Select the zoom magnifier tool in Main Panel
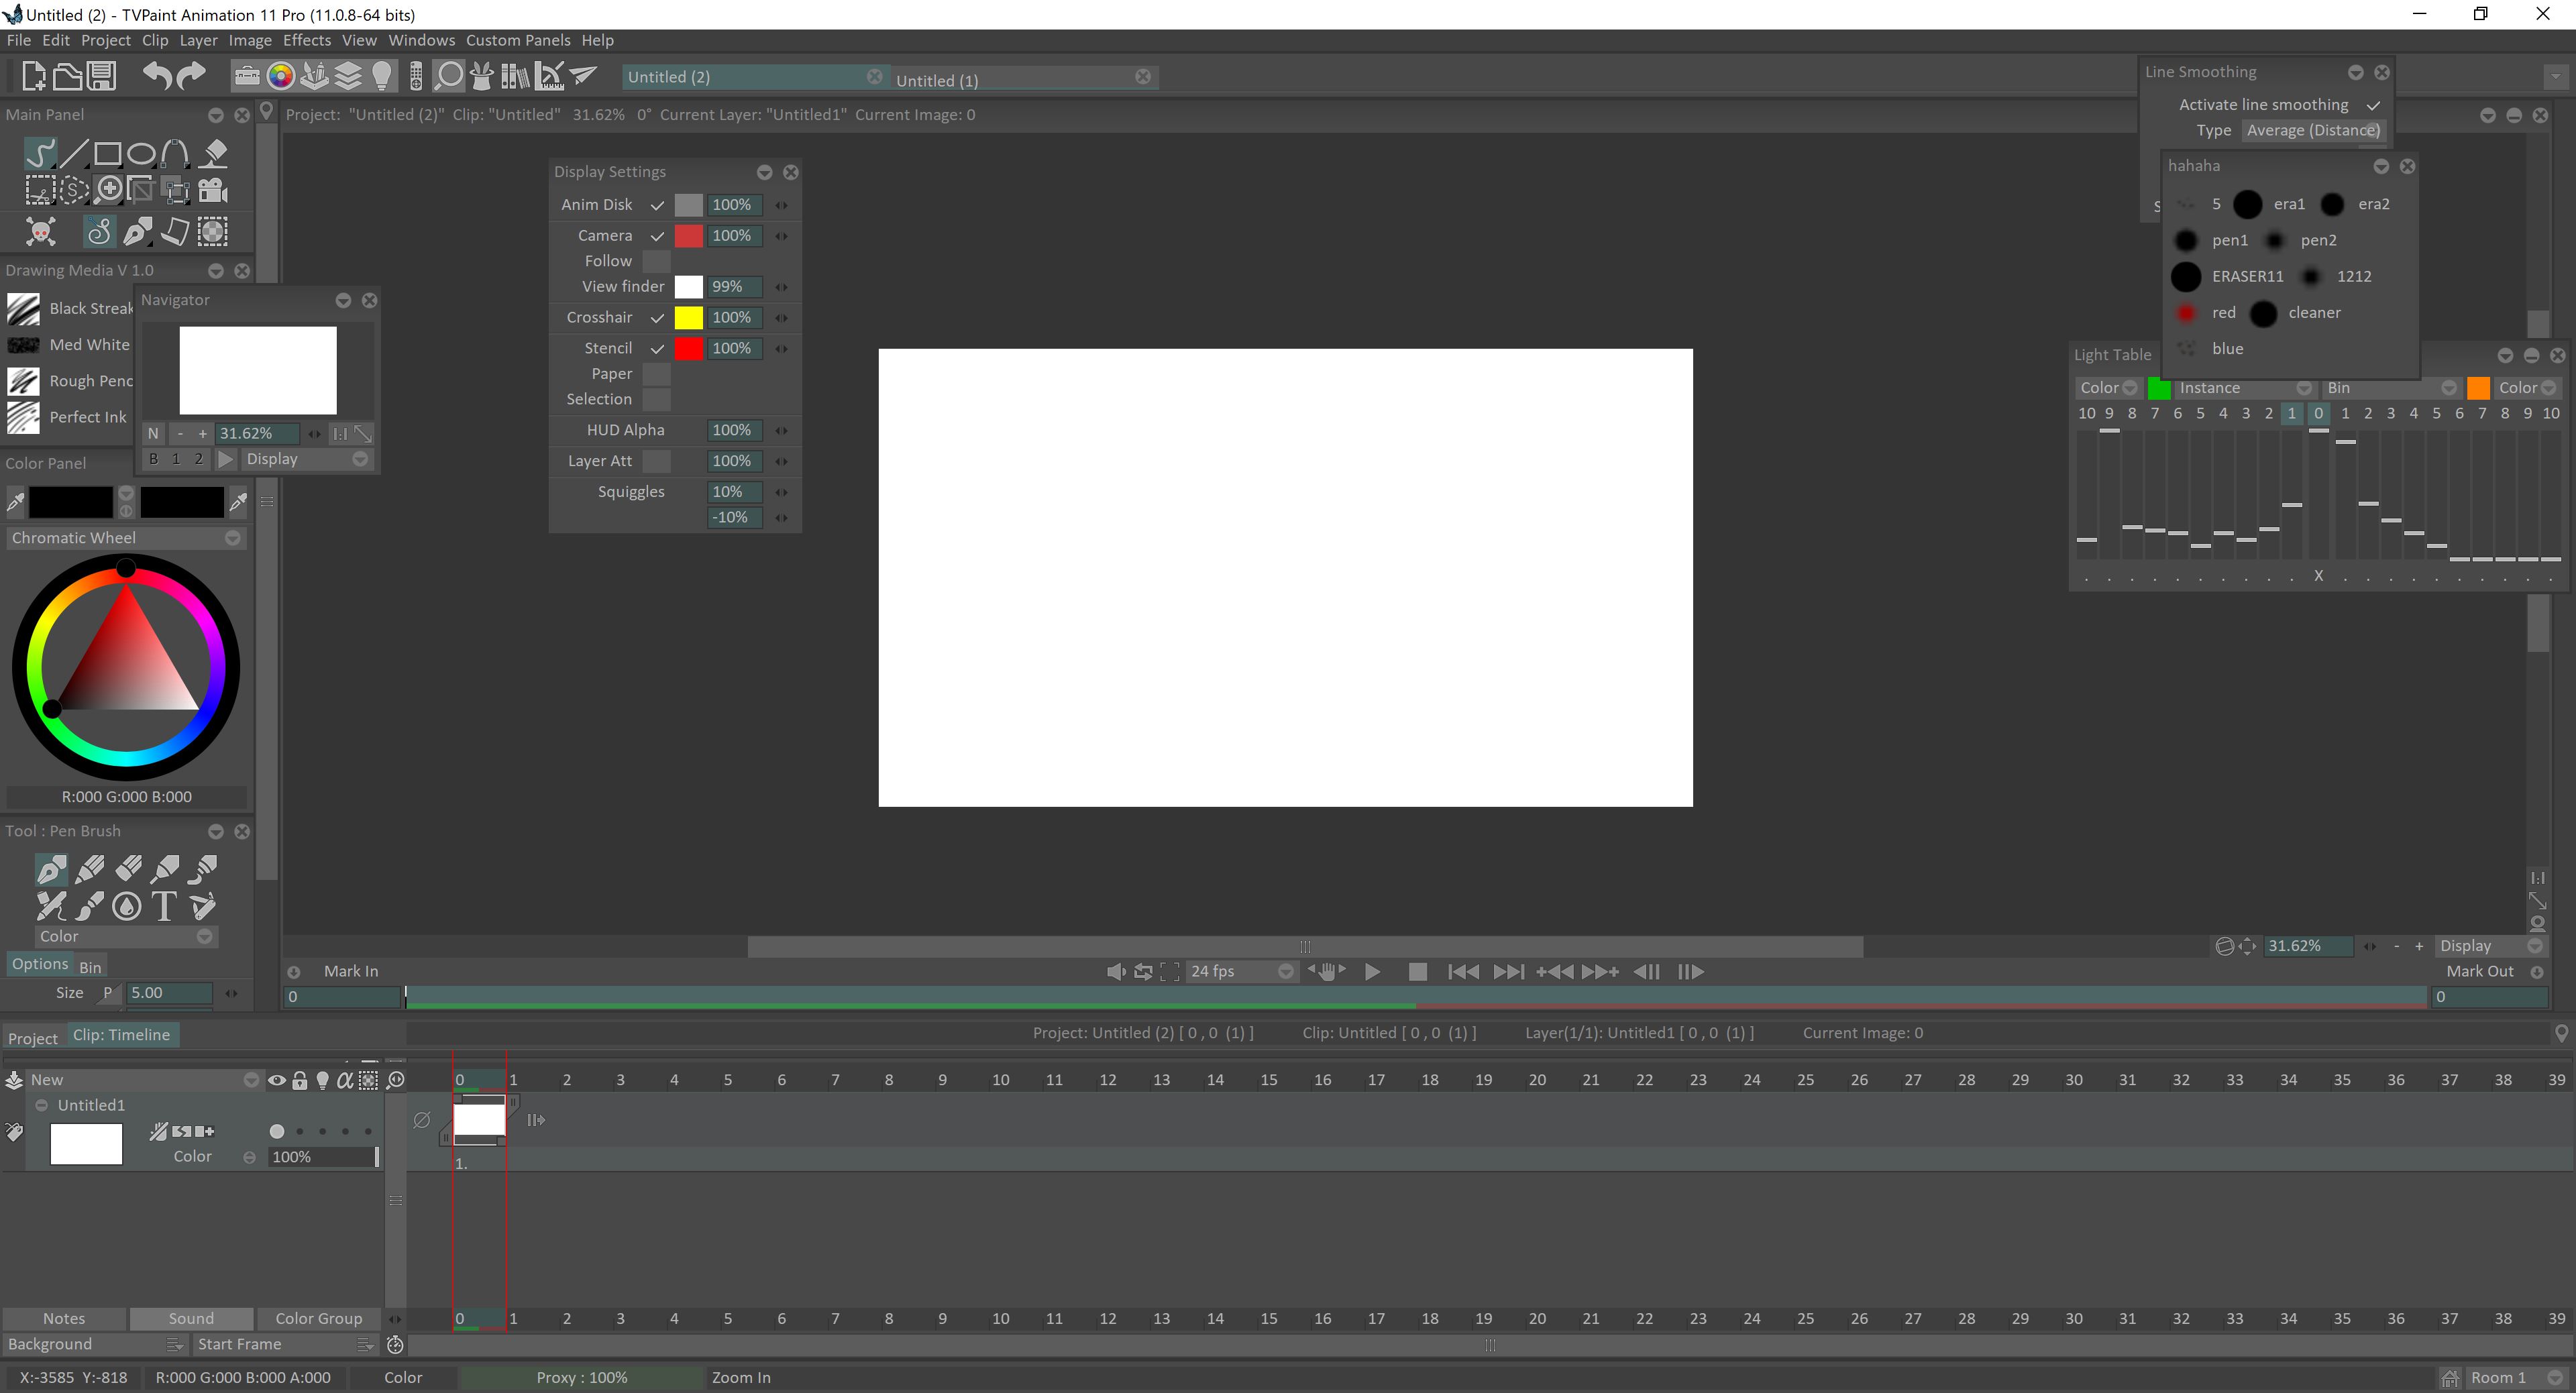 108,190
